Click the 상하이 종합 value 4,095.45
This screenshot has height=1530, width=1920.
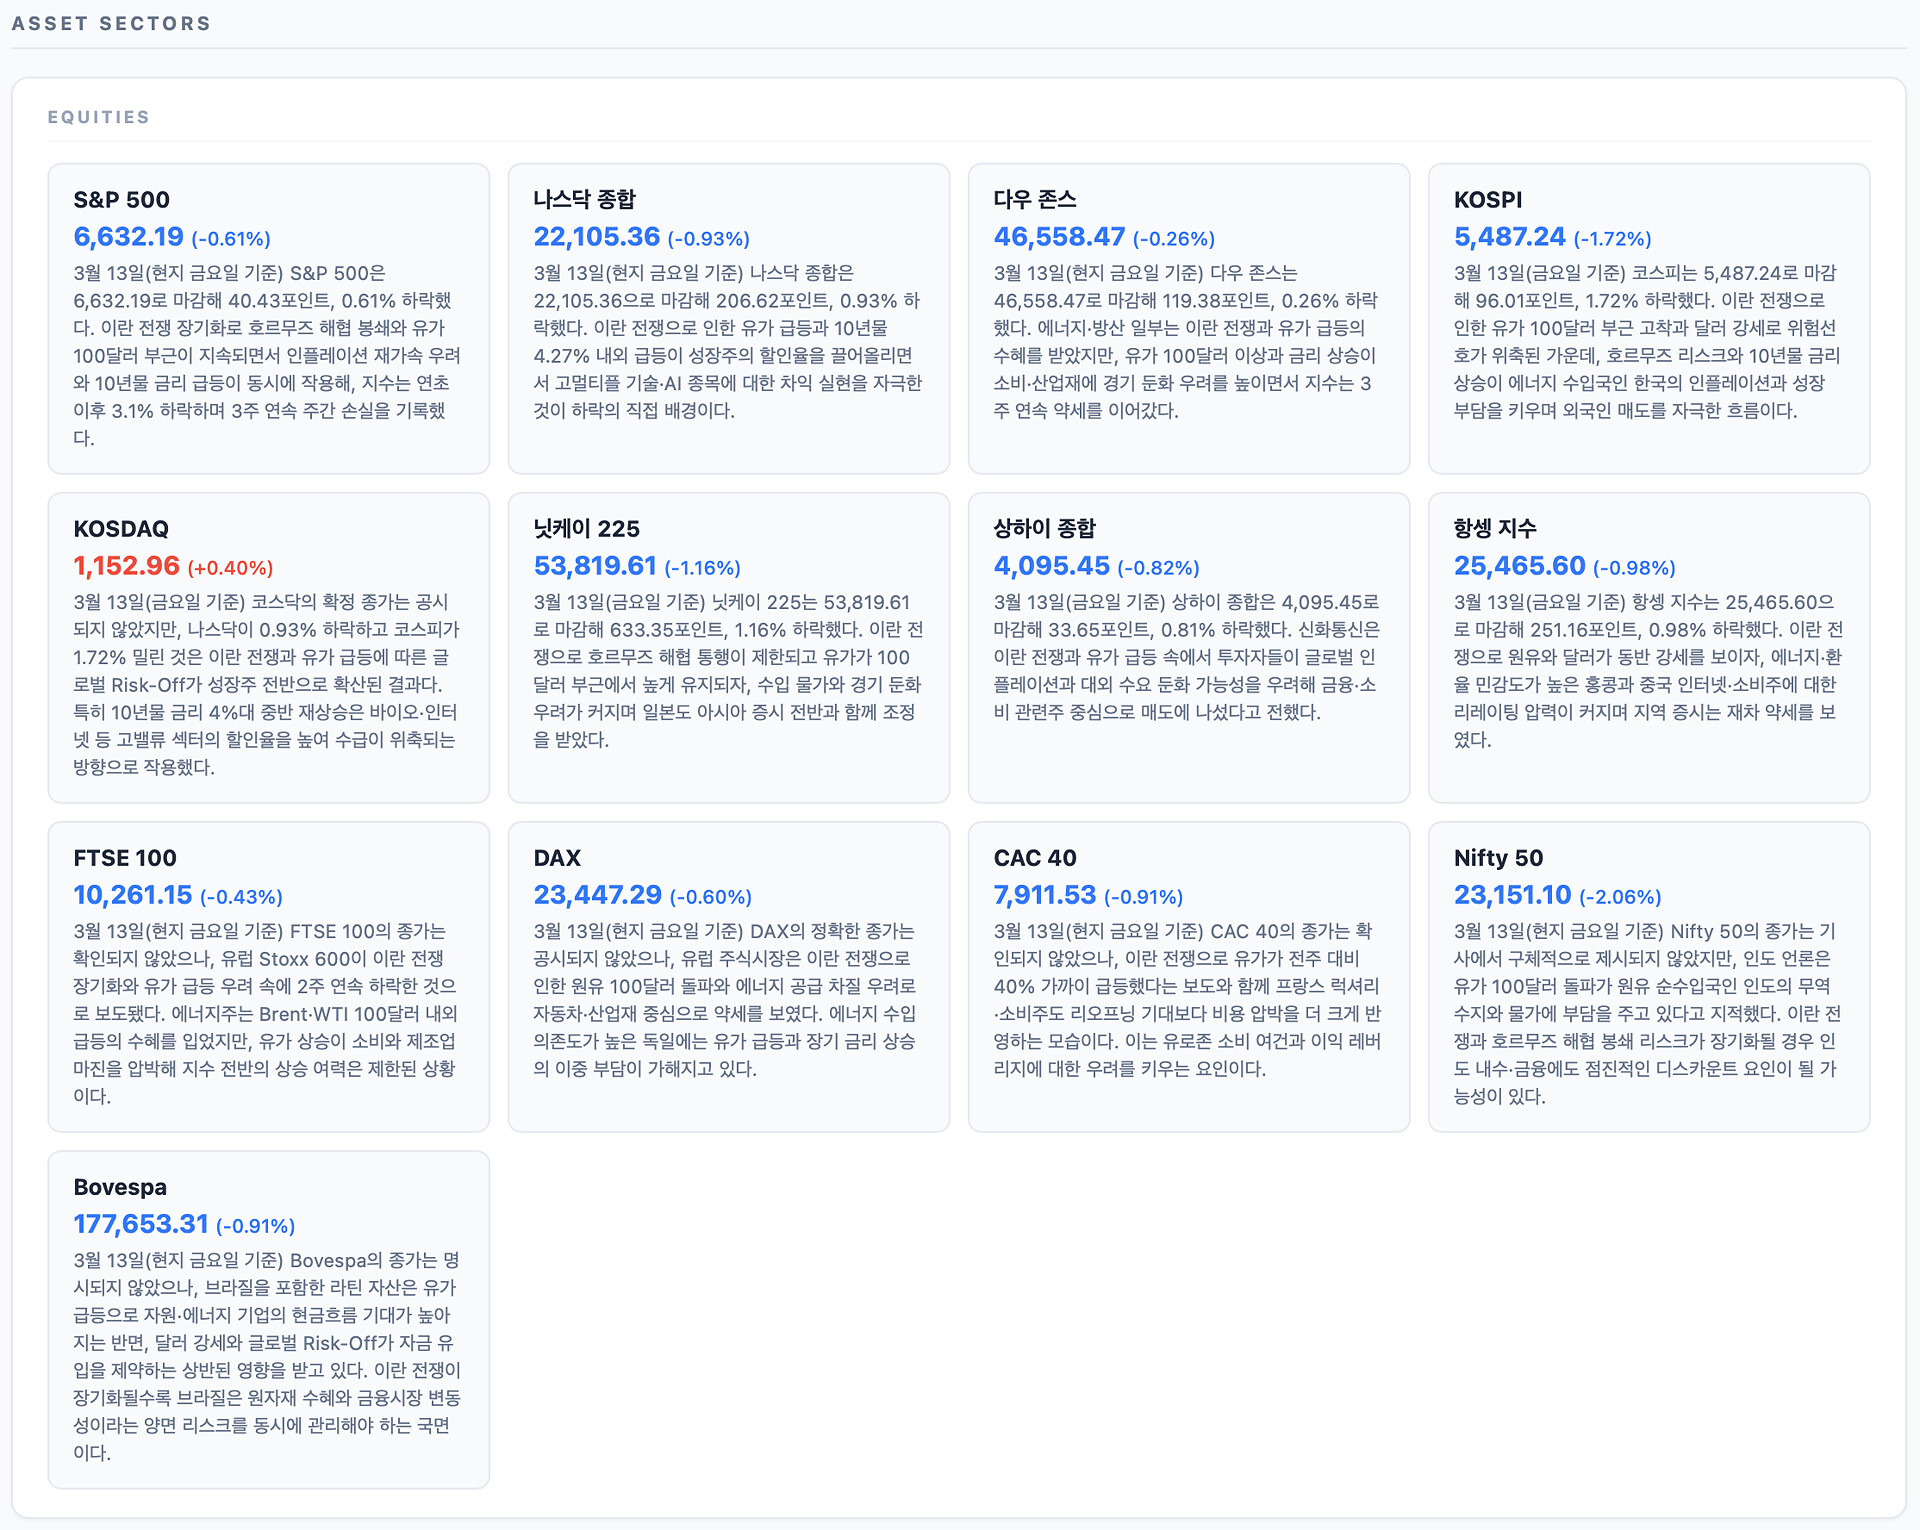(x=1051, y=566)
